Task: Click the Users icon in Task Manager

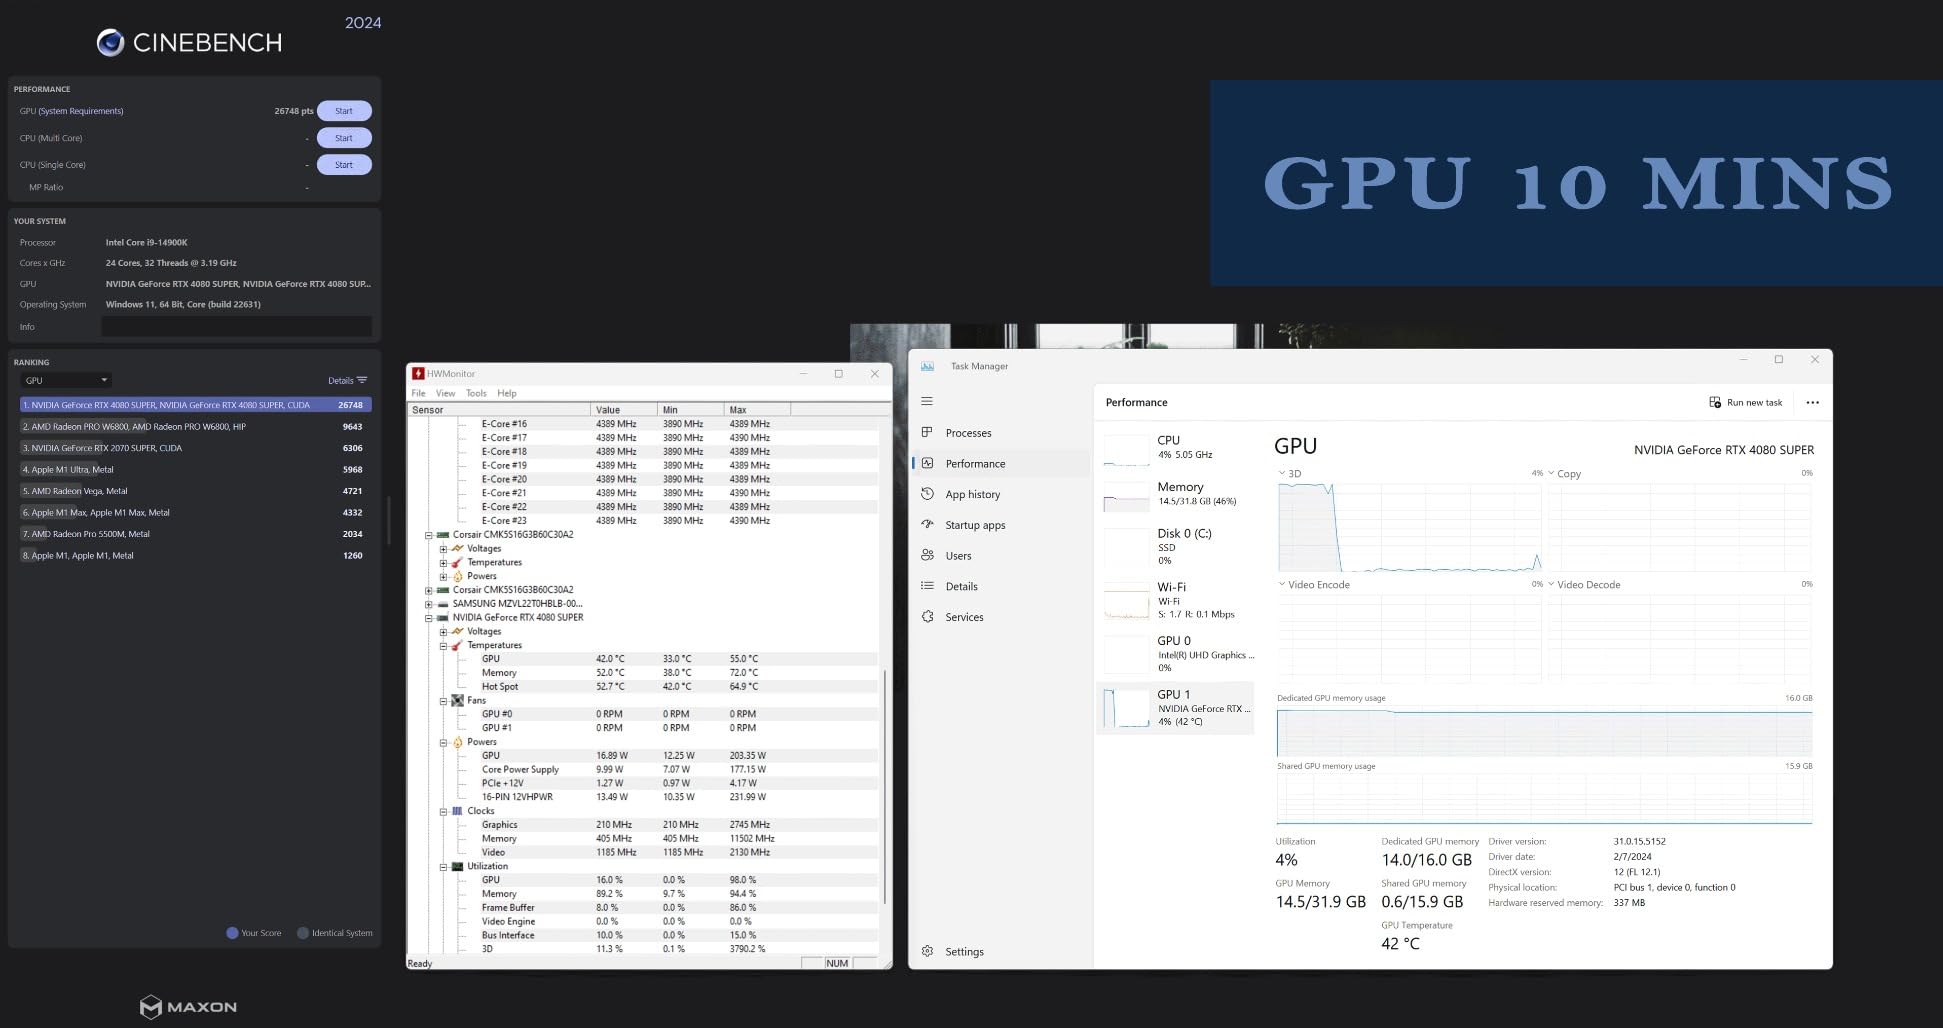Action: 927,556
